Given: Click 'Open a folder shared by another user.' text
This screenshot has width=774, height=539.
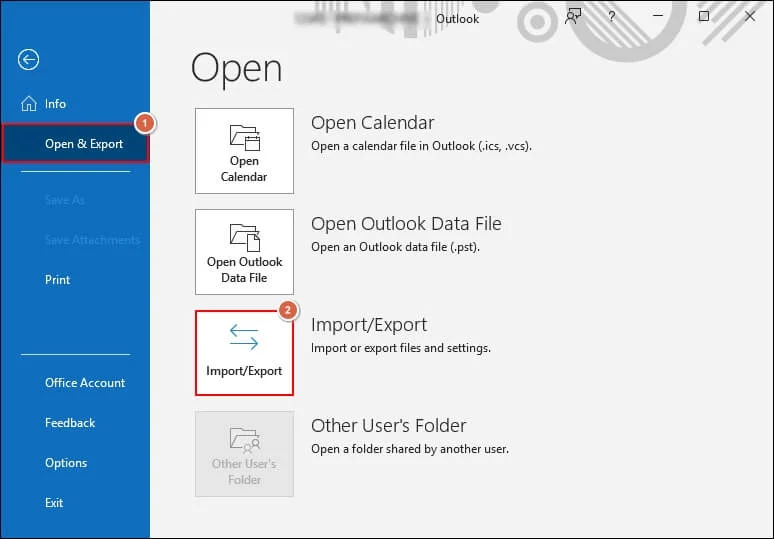Looking at the screenshot, I should click(x=410, y=449).
